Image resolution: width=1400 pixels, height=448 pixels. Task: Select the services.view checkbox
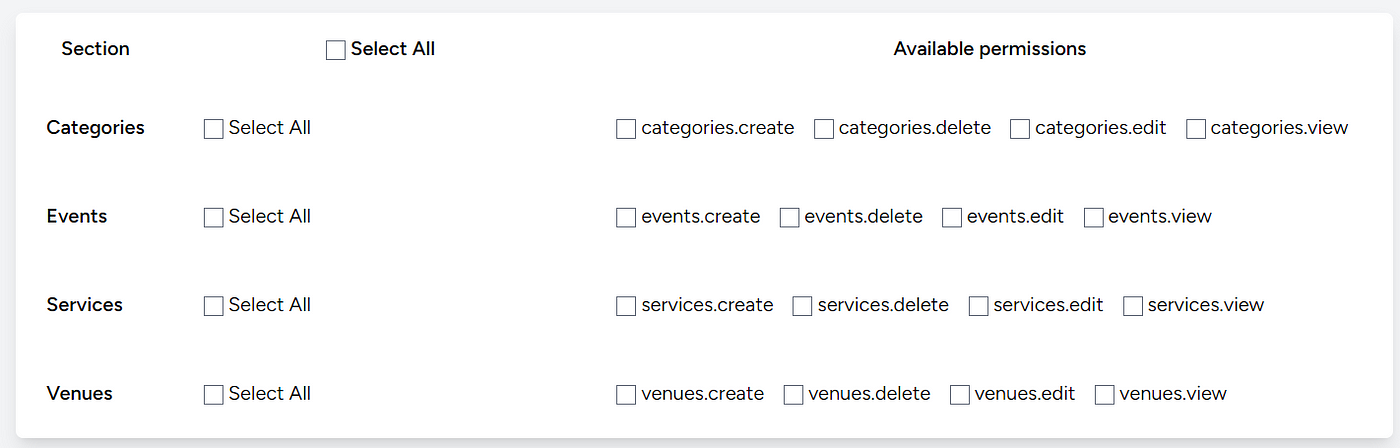[x=1133, y=306]
